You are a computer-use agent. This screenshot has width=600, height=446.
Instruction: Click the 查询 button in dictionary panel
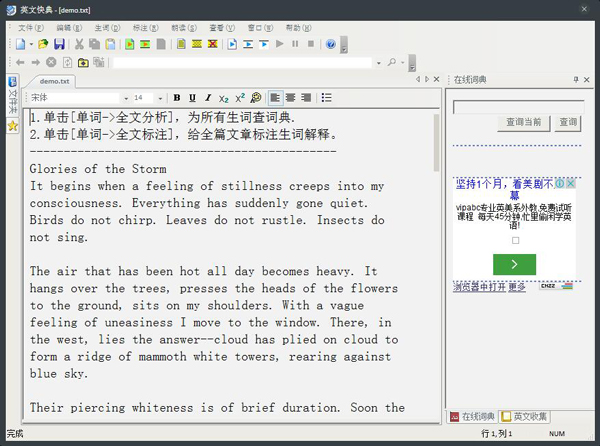pos(568,122)
